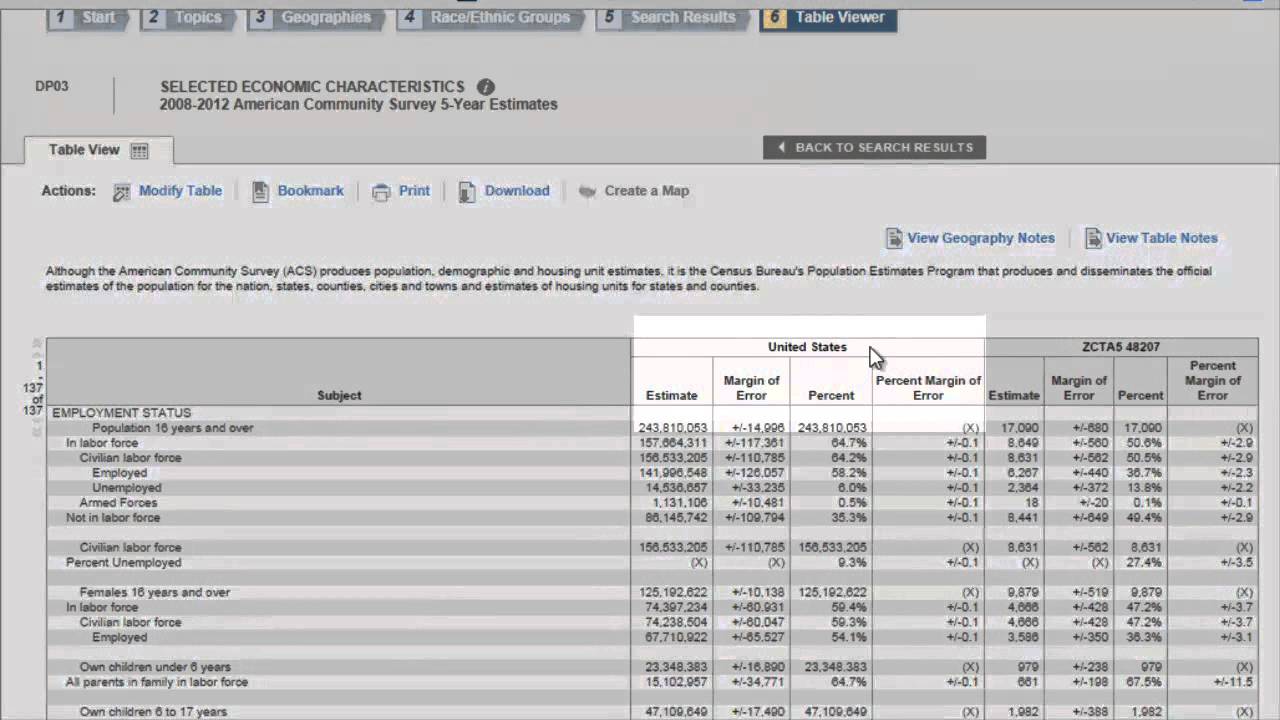
Task: Click United States Percent header
Action: coord(831,395)
